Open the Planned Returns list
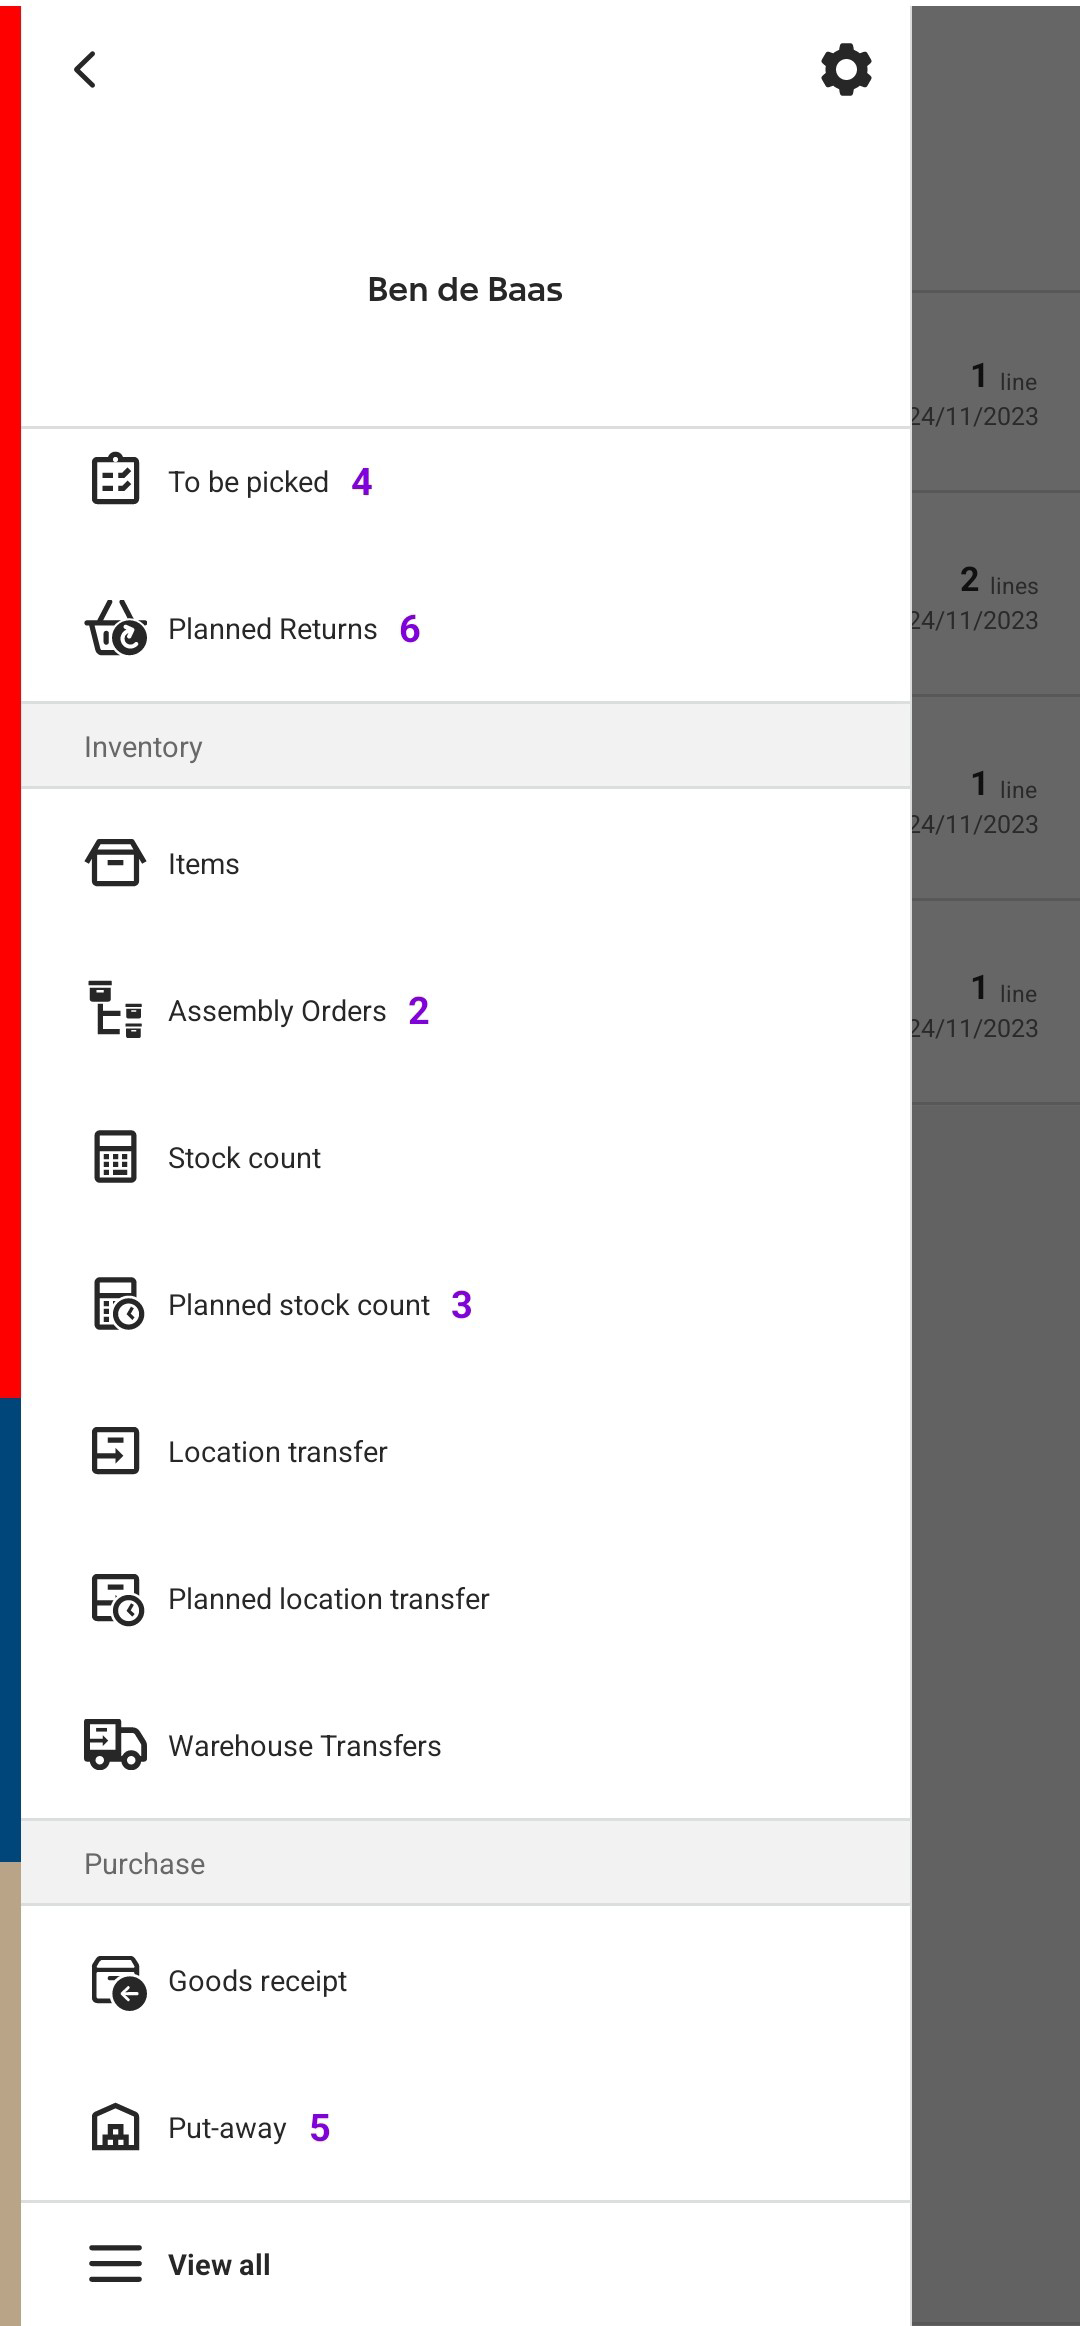This screenshot has width=1080, height=2326. [x=466, y=628]
